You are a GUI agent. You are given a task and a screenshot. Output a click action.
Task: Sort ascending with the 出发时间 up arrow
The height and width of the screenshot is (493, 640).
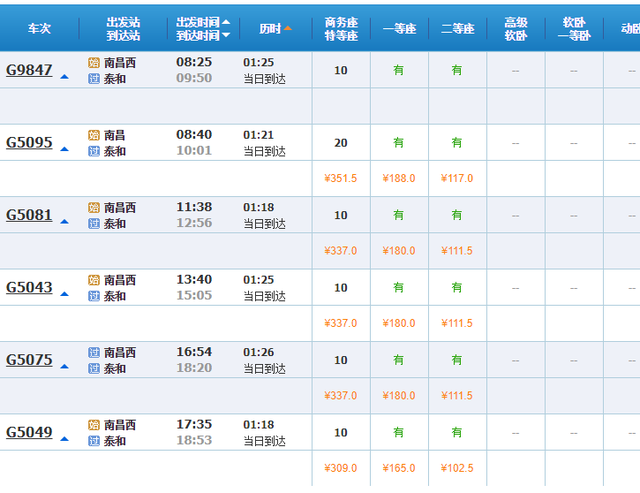(226, 22)
